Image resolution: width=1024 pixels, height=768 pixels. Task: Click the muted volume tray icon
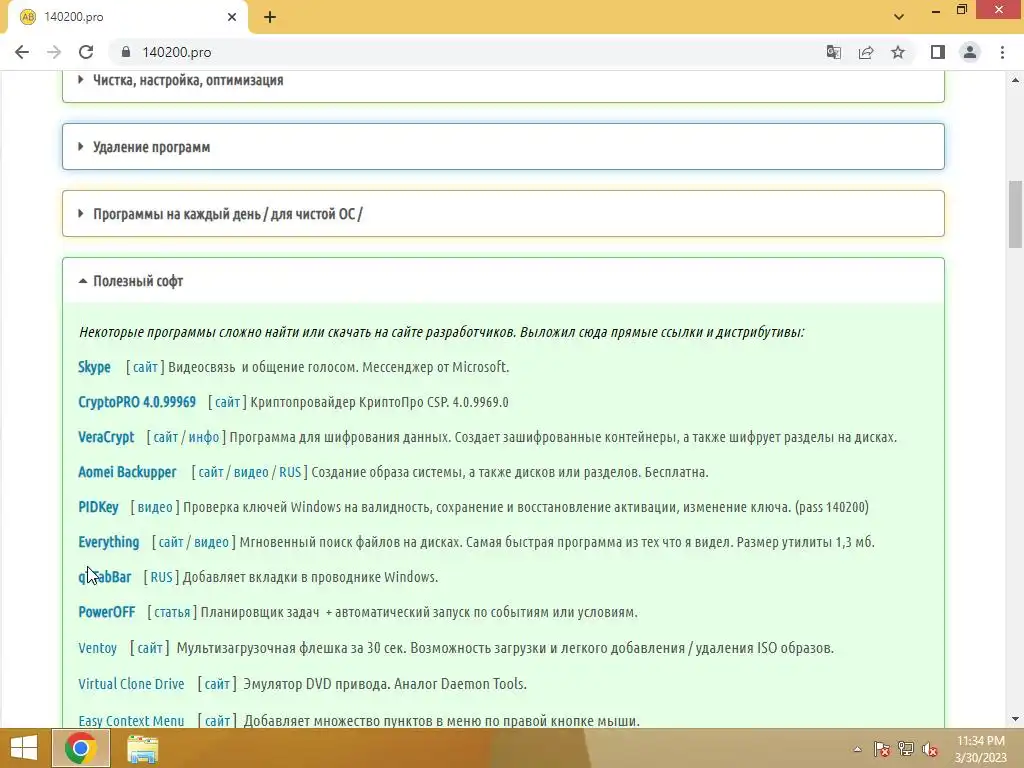[930, 749]
